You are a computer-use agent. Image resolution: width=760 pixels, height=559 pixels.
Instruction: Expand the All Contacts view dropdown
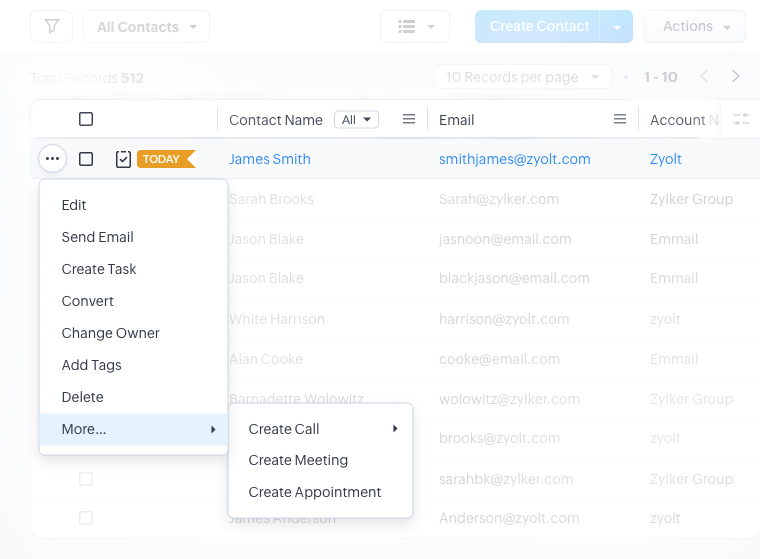pos(146,27)
